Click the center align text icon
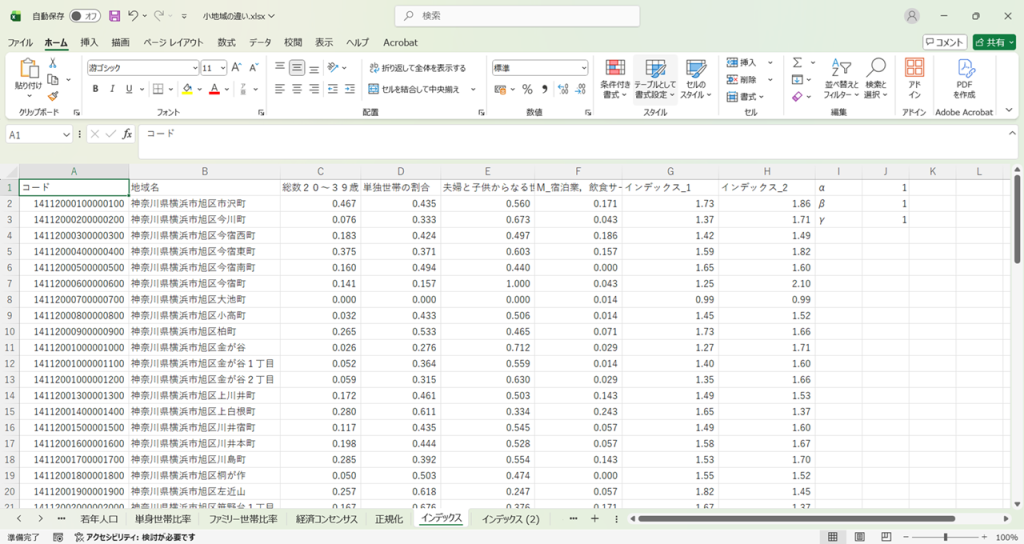 click(297, 89)
